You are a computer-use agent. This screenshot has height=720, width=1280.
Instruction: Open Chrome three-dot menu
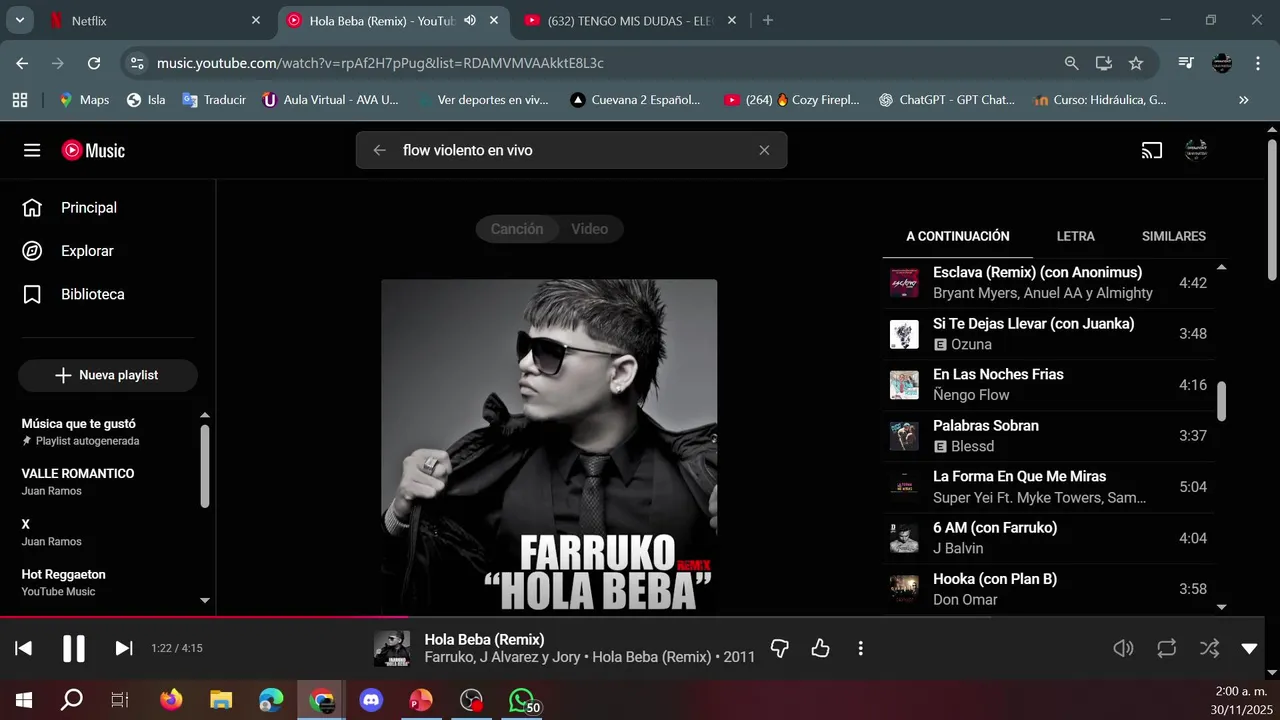(x=1256, y=63)
